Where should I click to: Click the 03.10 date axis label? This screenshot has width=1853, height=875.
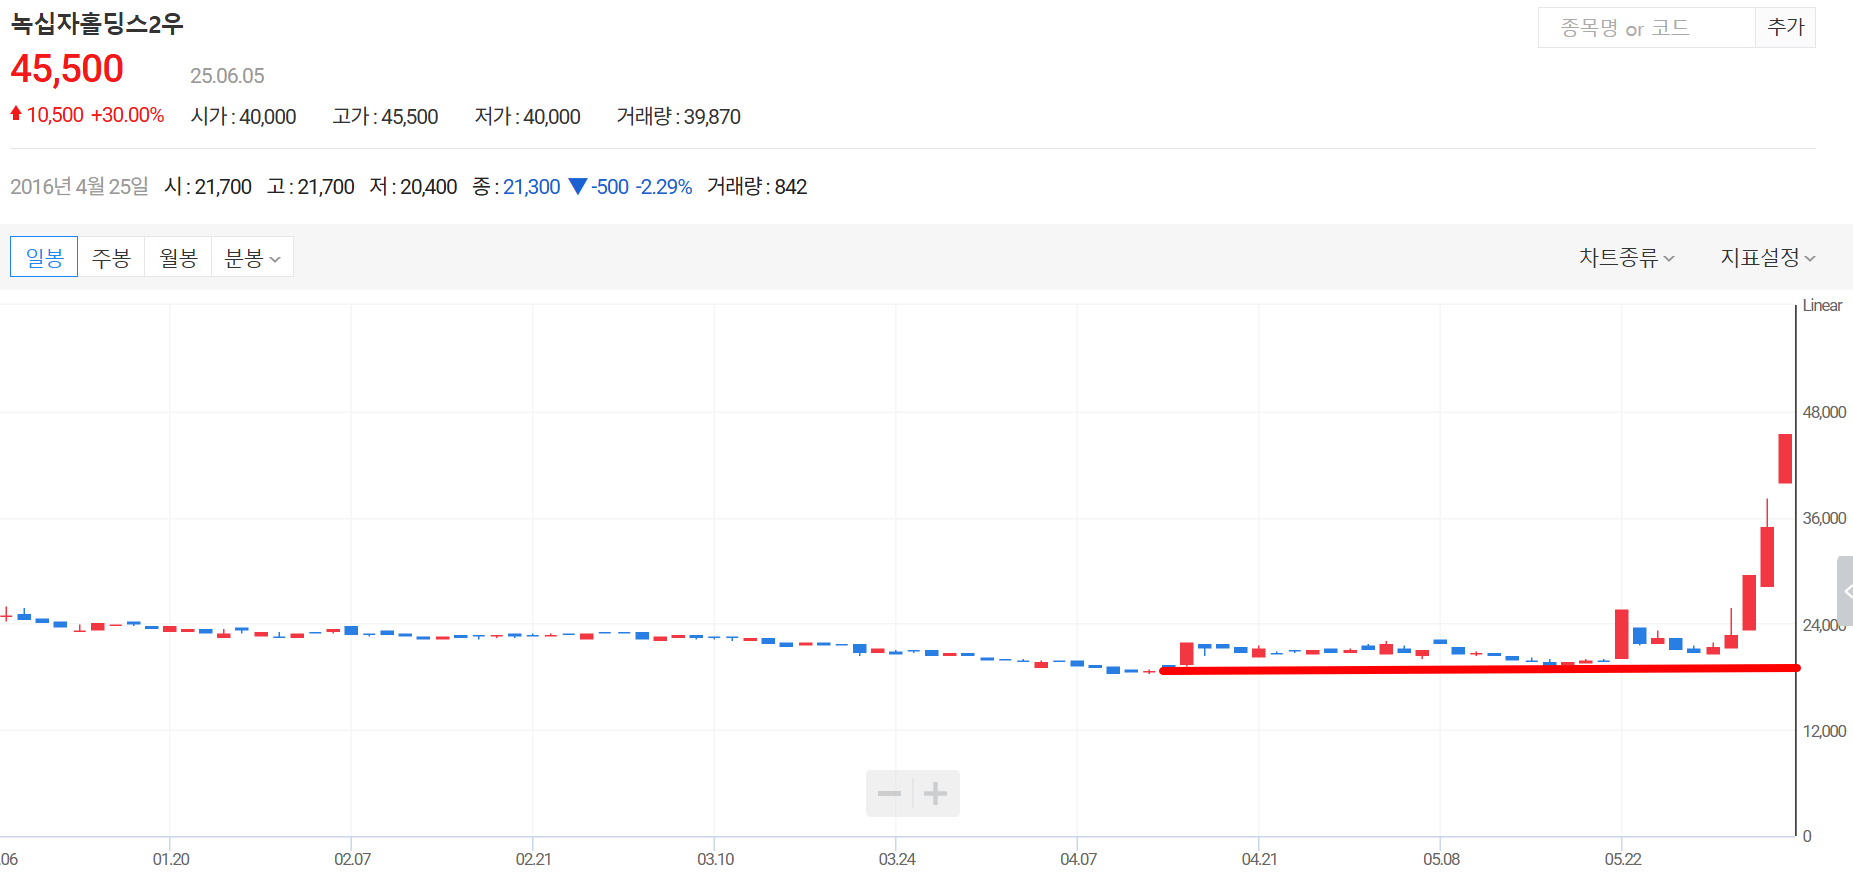pyautogui.click(x=715, y=859)
